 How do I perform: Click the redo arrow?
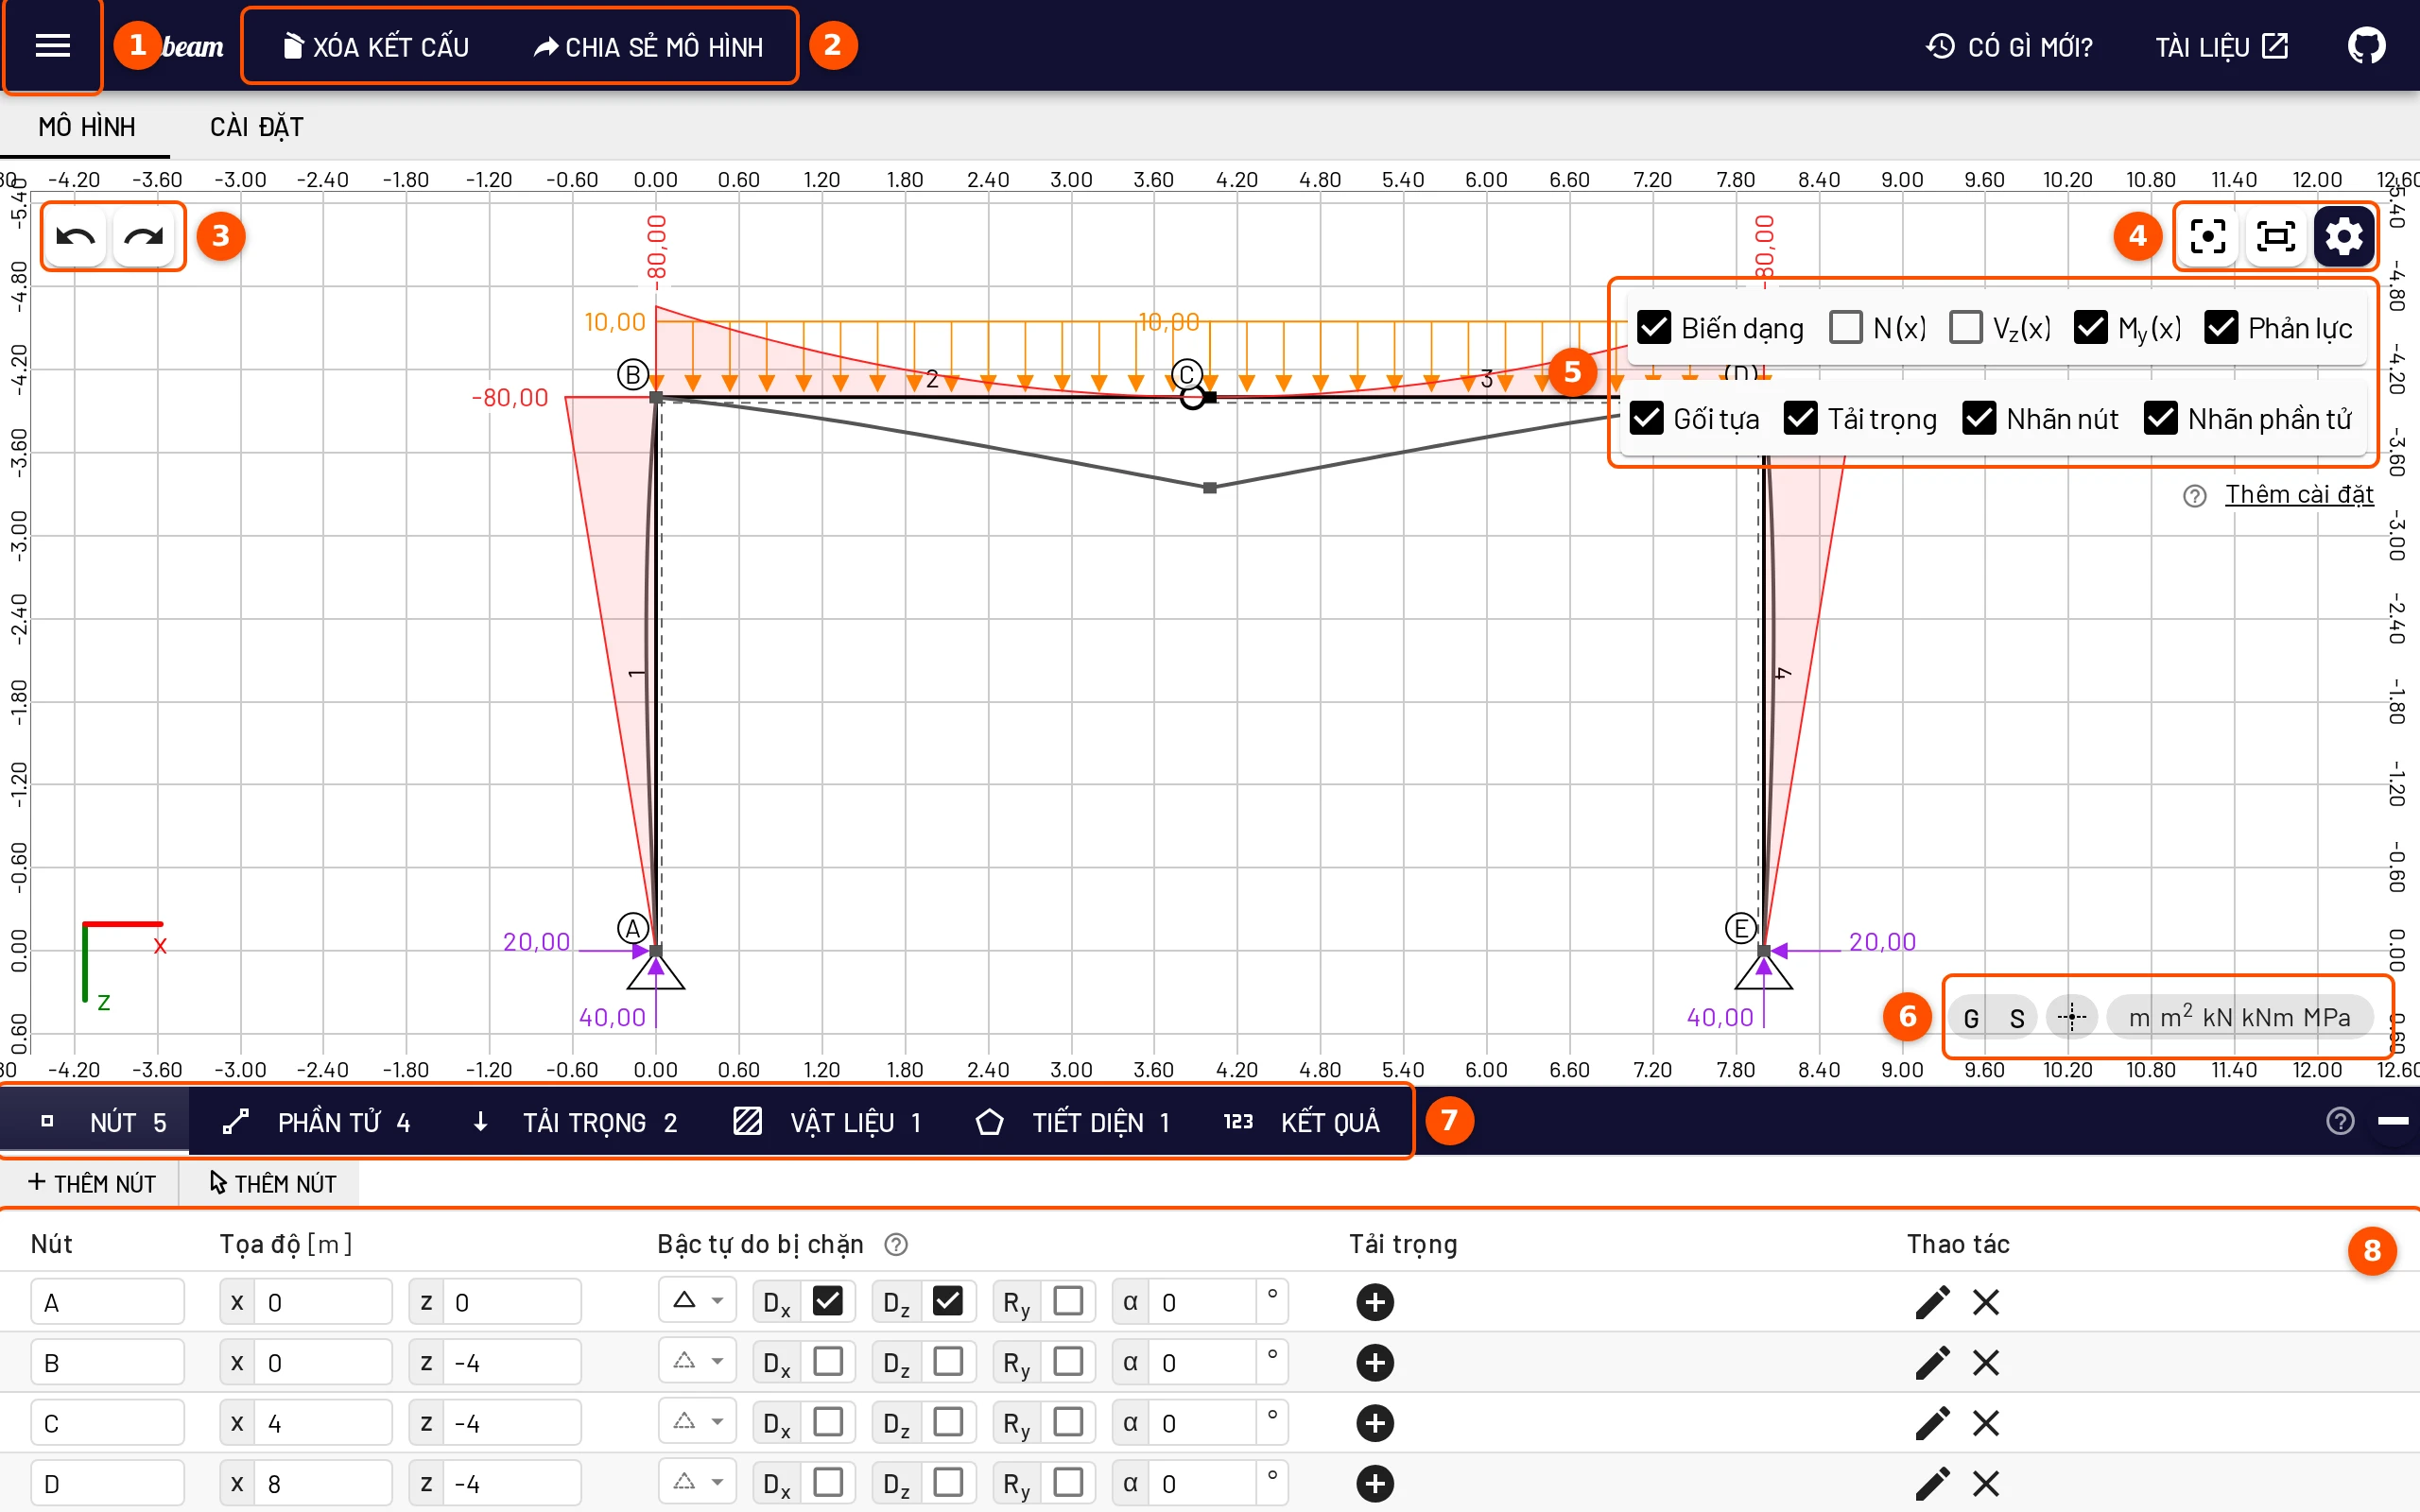[x=144, y=237]
